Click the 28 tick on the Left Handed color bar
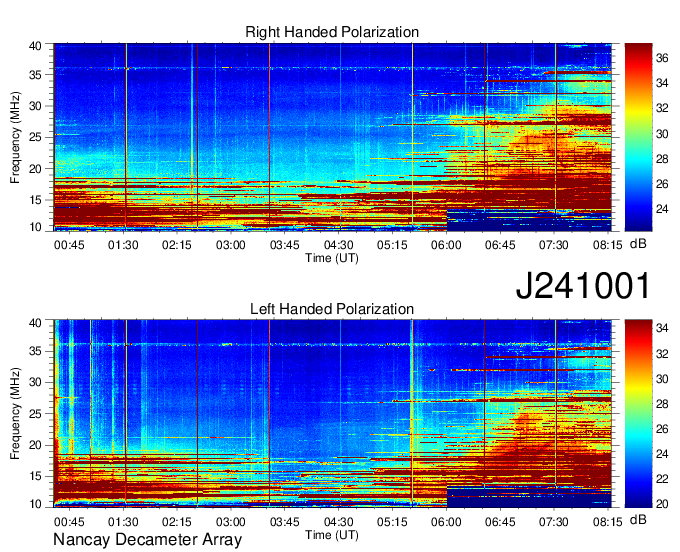This screenshot has height=552, width=680. tap(662, 404)
